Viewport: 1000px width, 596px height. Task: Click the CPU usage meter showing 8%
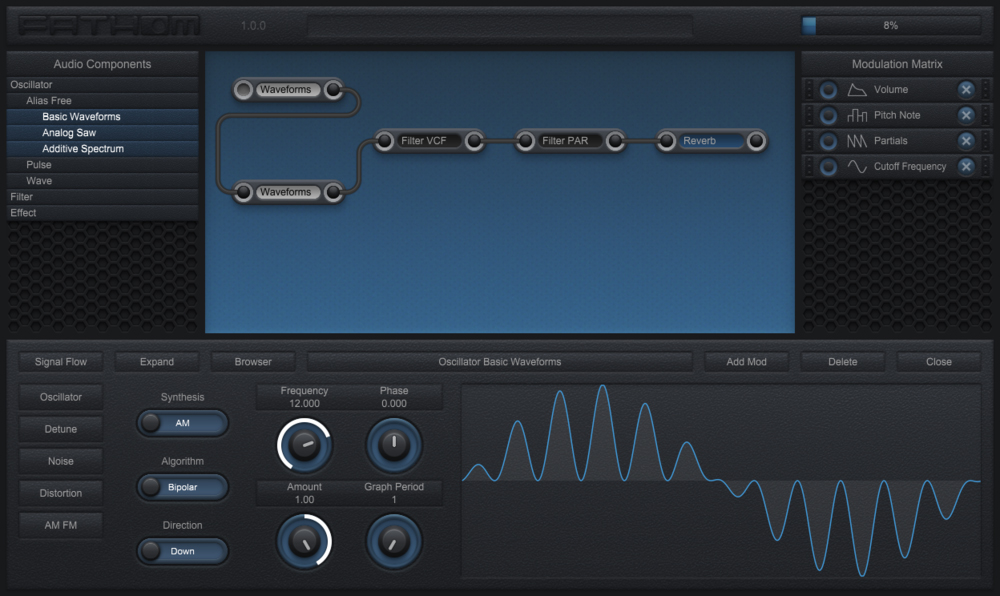891,25
